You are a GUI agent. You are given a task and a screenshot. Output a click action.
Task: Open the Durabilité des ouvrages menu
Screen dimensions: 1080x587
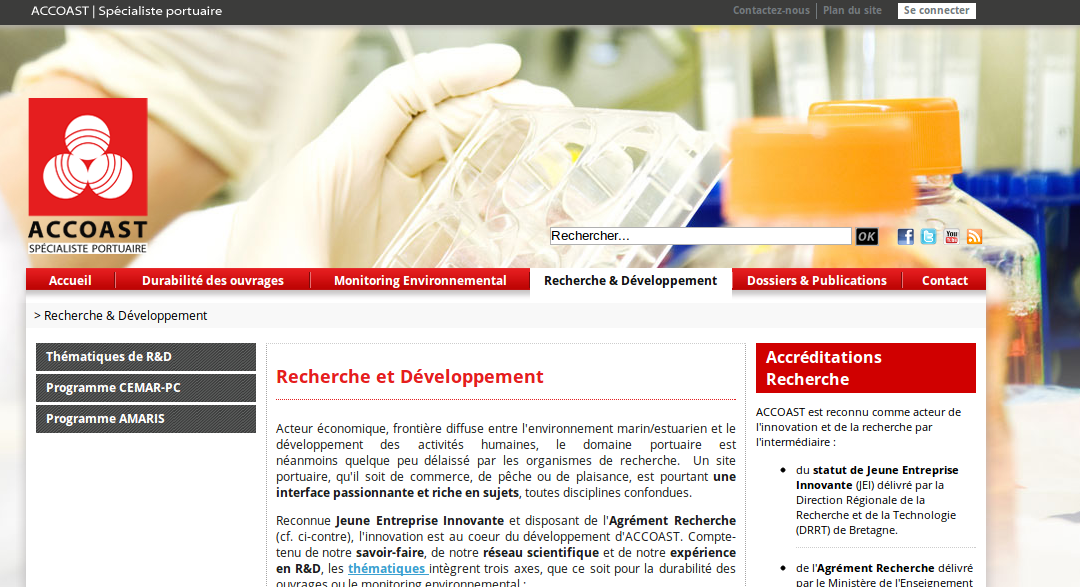(213, 280)
